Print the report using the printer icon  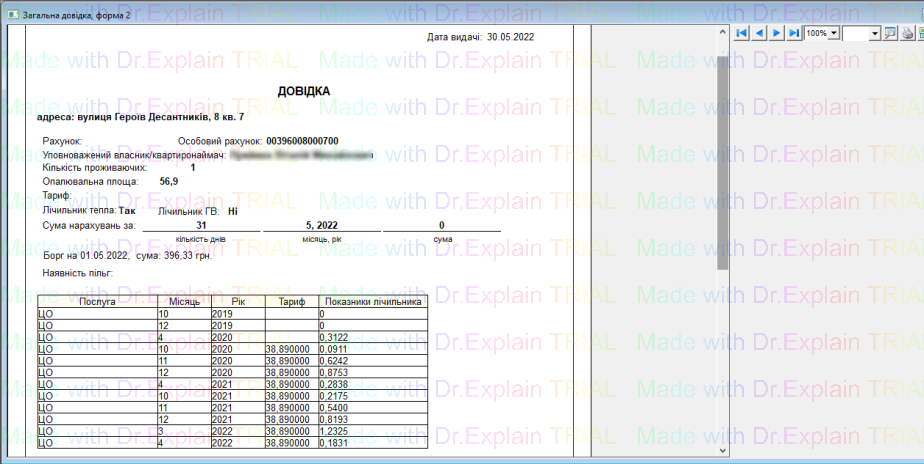point(907,33)
